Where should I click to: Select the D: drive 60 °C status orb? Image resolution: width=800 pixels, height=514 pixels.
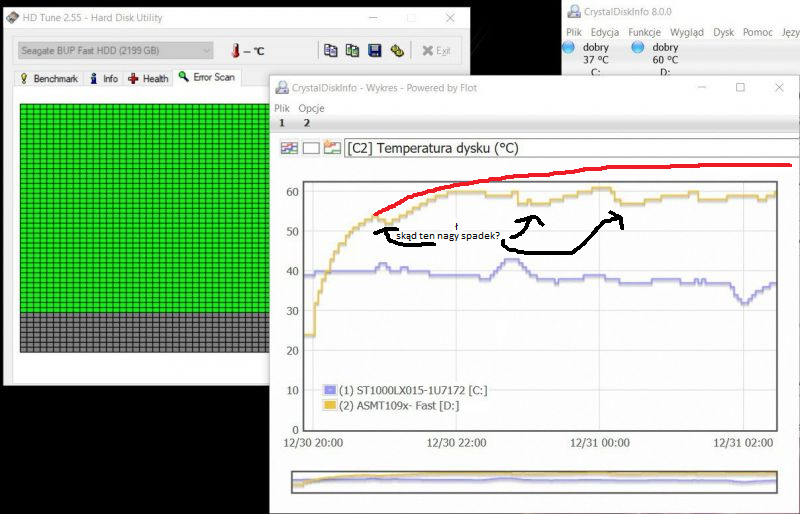point(637,47)
